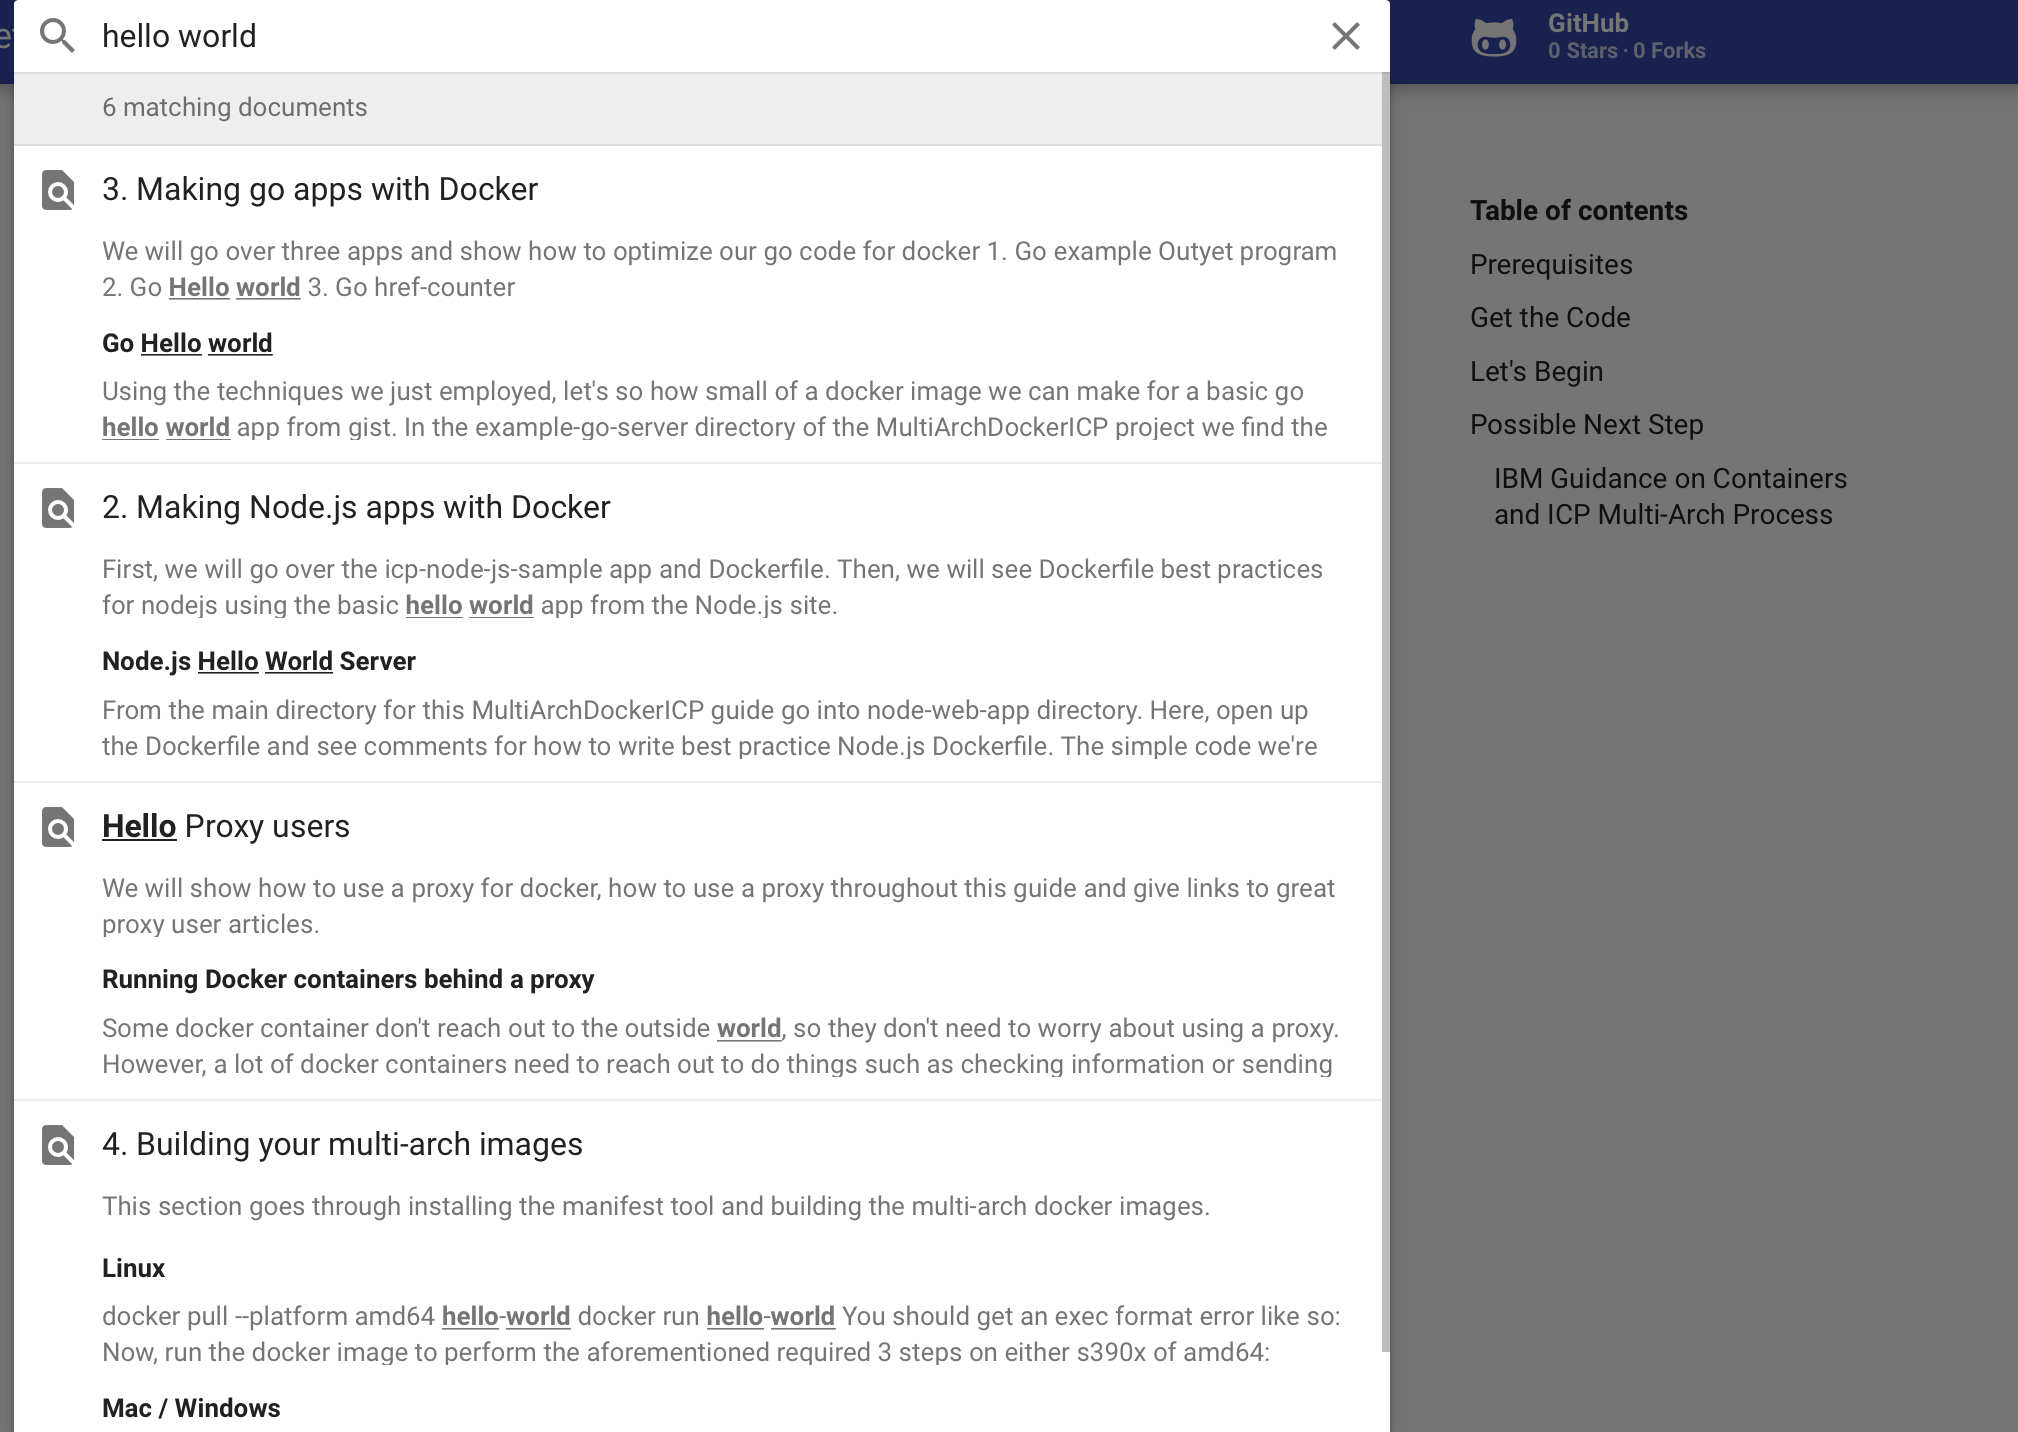Expand the Possible Next Step section
Viewport: 2018px width, 1432px height.
[x=1587, y=425]
